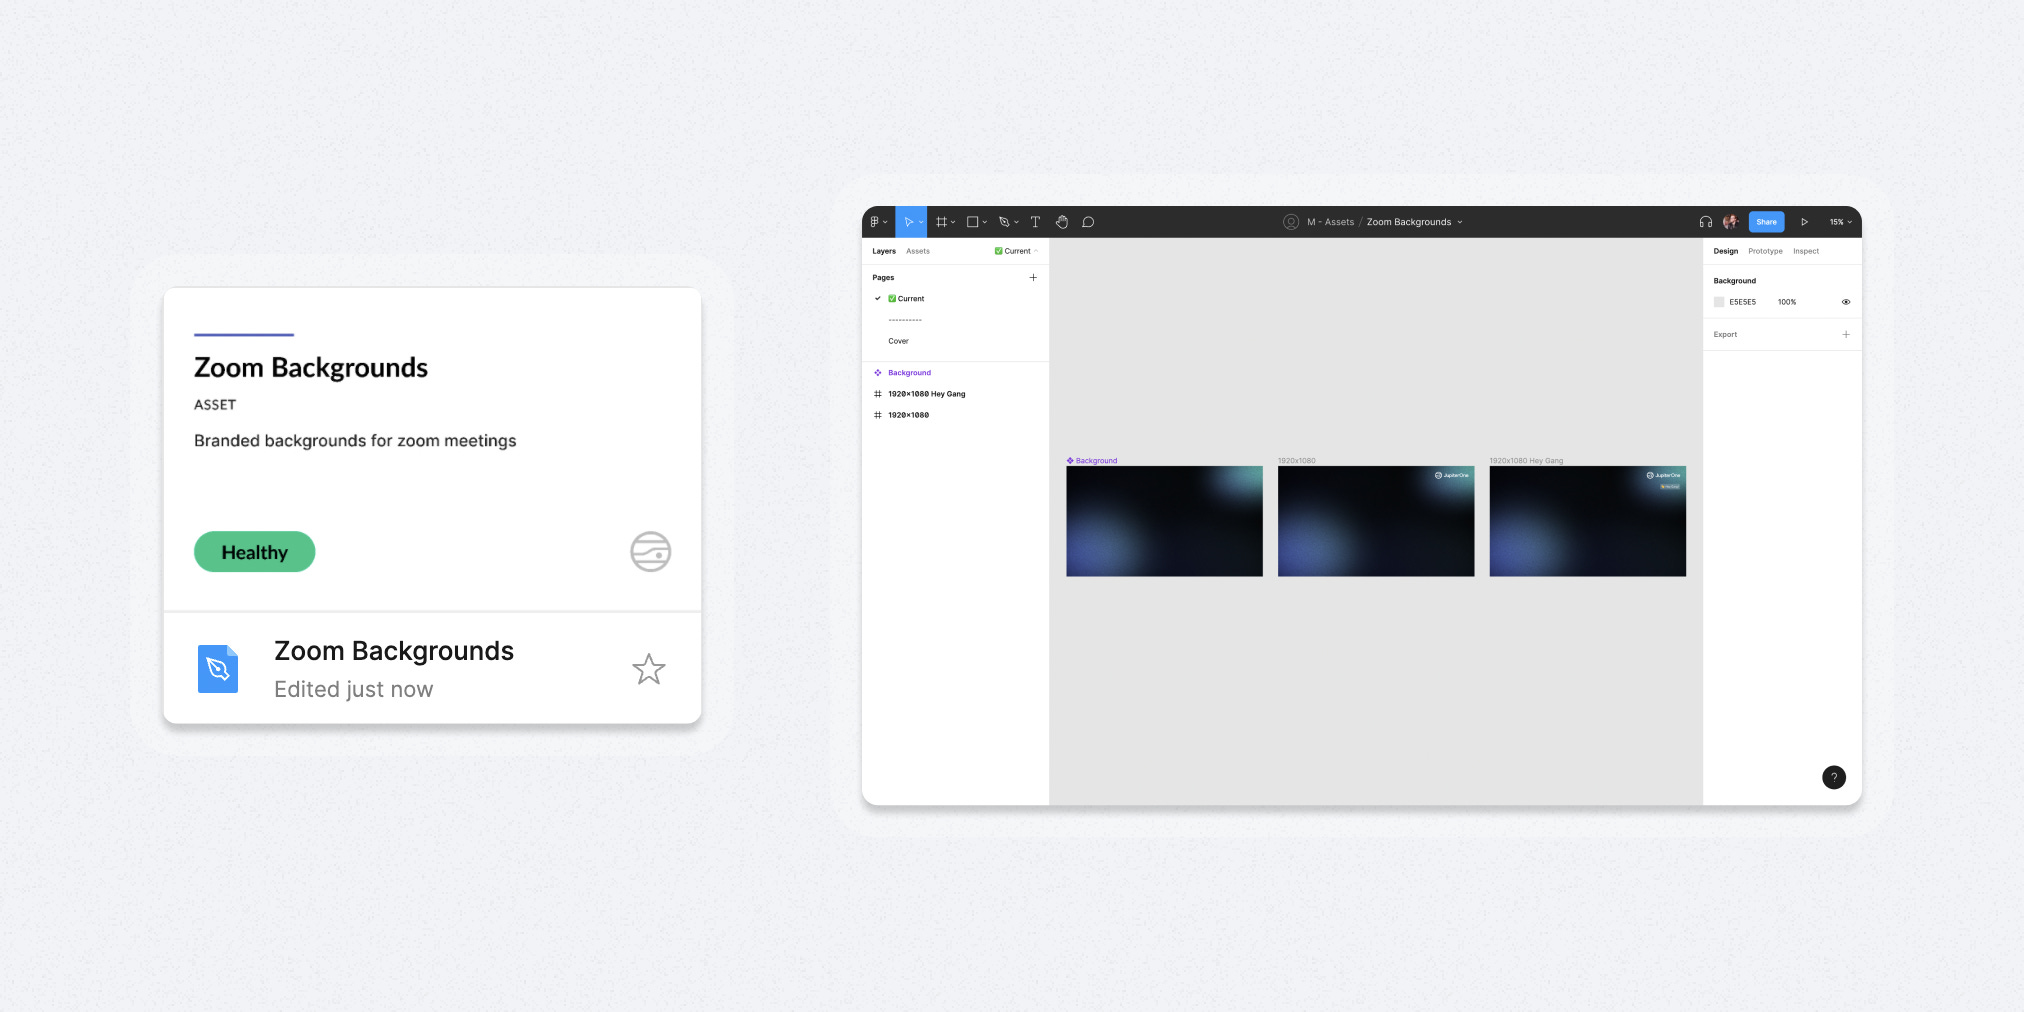Toggle visibility of the E5E5E5 background fill
The height and width of the screenshot is (1012, 2024).
1845,301
